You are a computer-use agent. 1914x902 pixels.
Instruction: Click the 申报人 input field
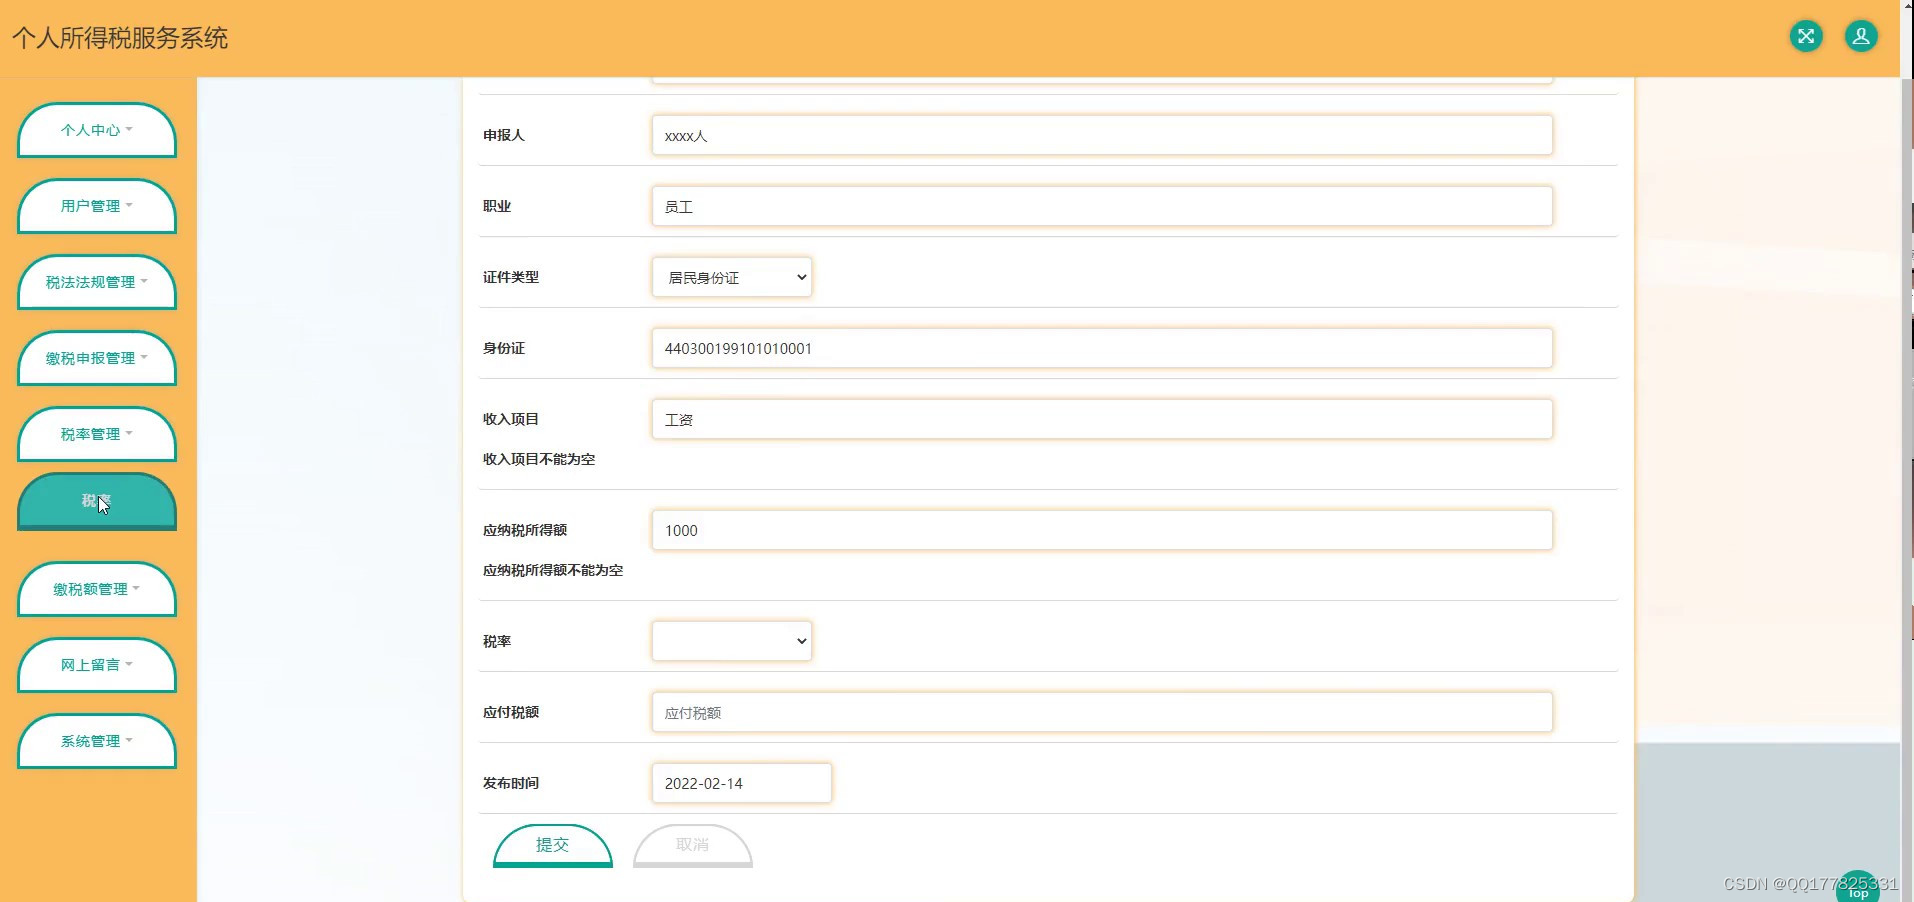1102,135
